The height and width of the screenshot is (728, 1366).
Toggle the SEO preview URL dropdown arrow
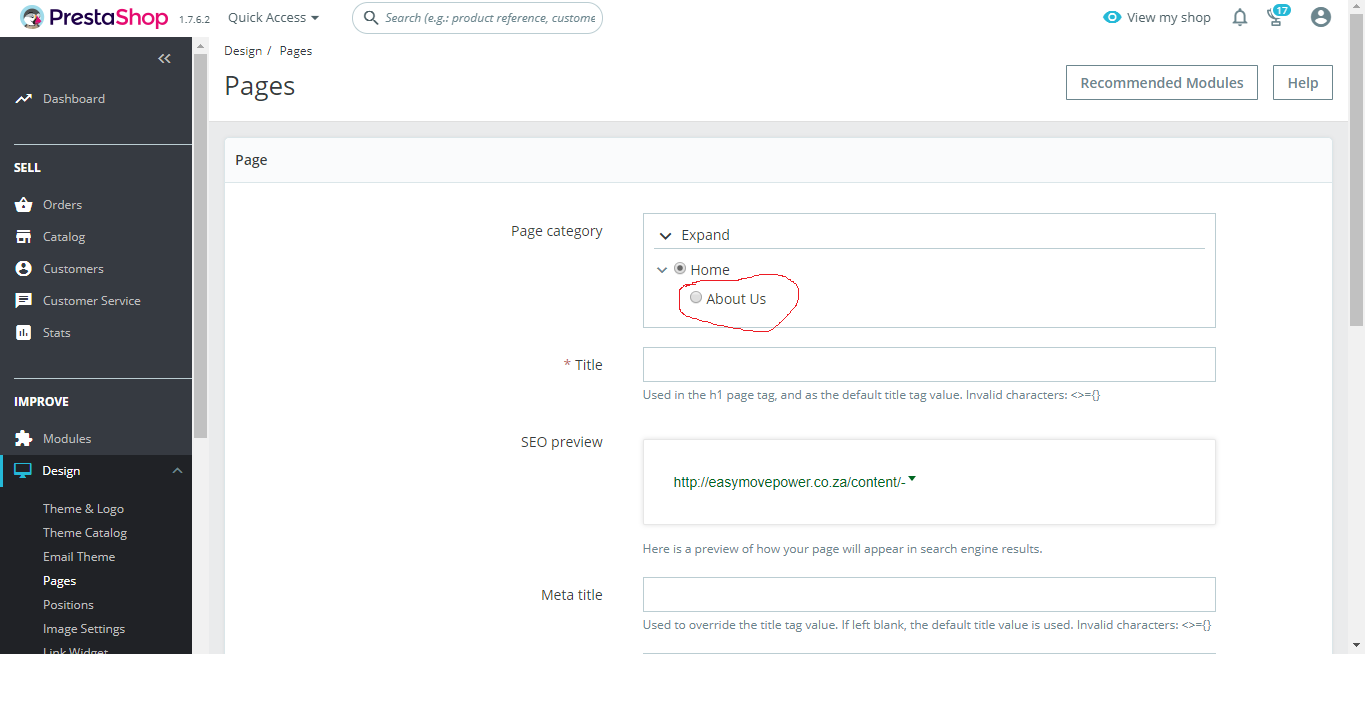tap(912, 480)
